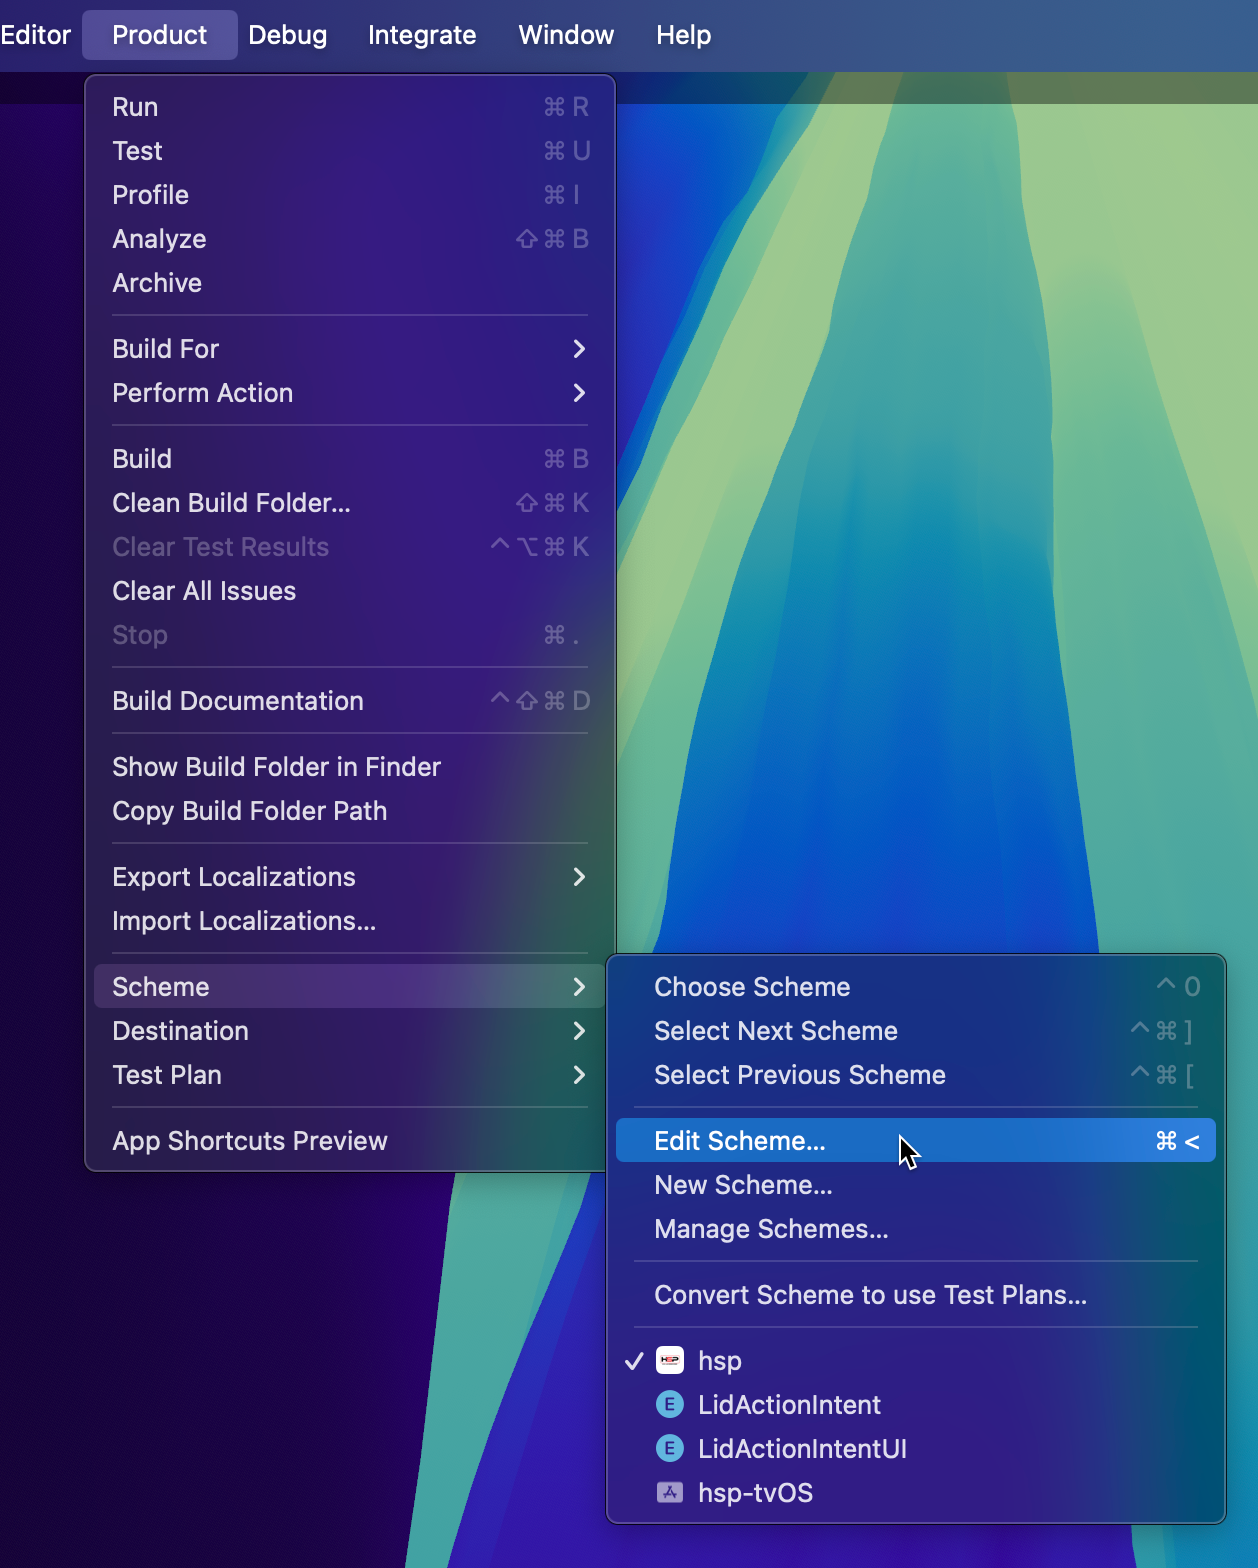Viewport: 1258px width, 1568px height.
Task: Click the LidActionIntent extension icon
Action: pos(669,1404)
